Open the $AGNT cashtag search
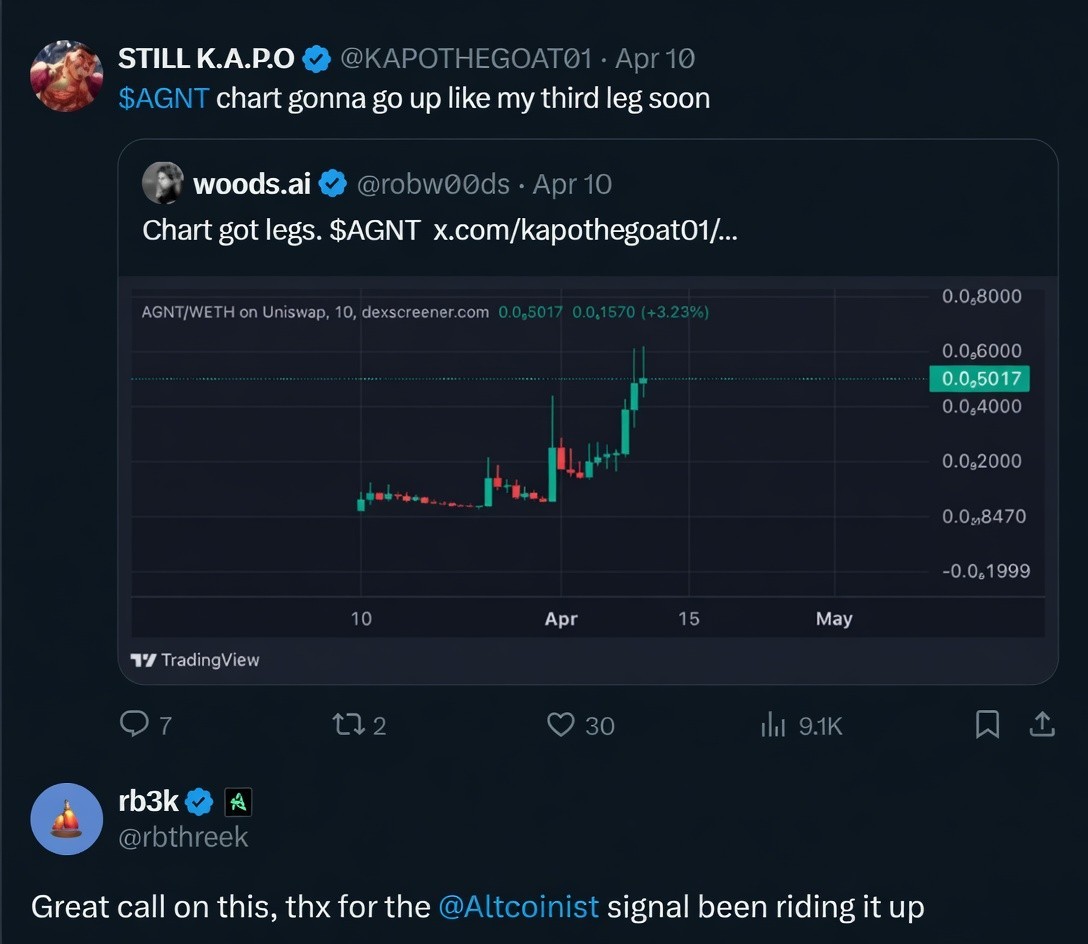This screenshot has height=944, width=1088. click(162, 97)
